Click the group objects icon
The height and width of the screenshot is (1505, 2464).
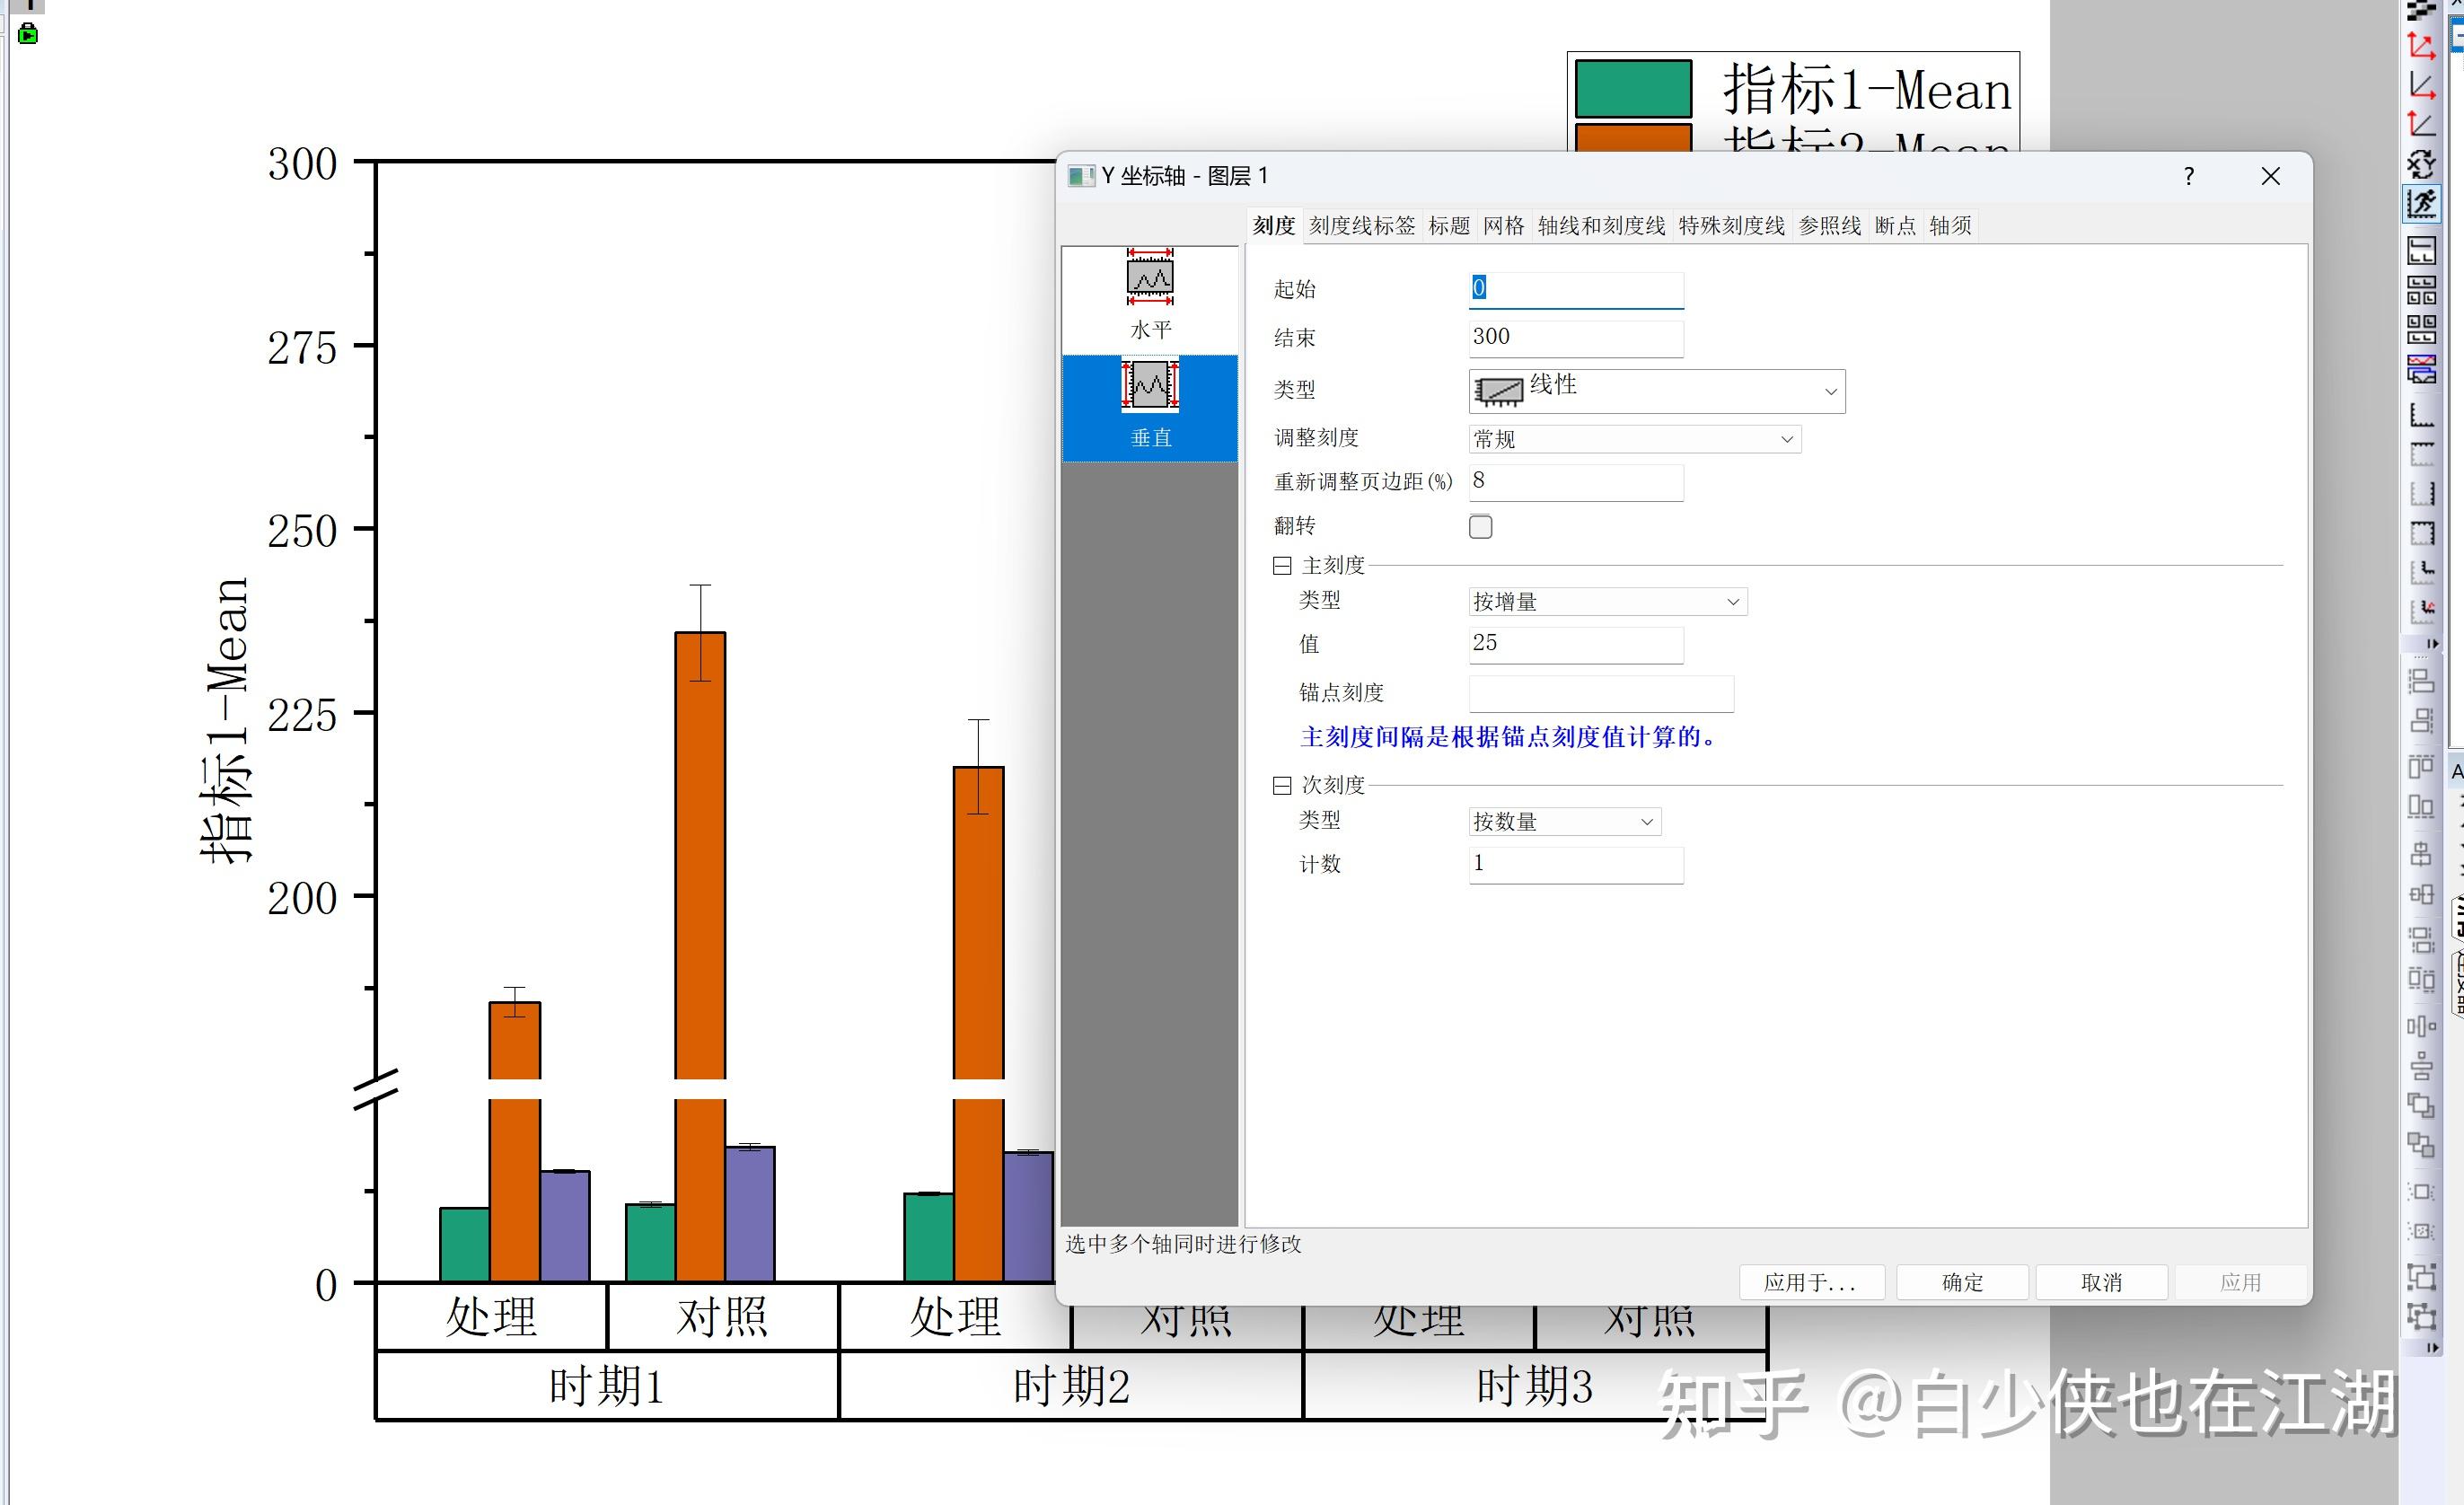(x=2421, y=1276)
